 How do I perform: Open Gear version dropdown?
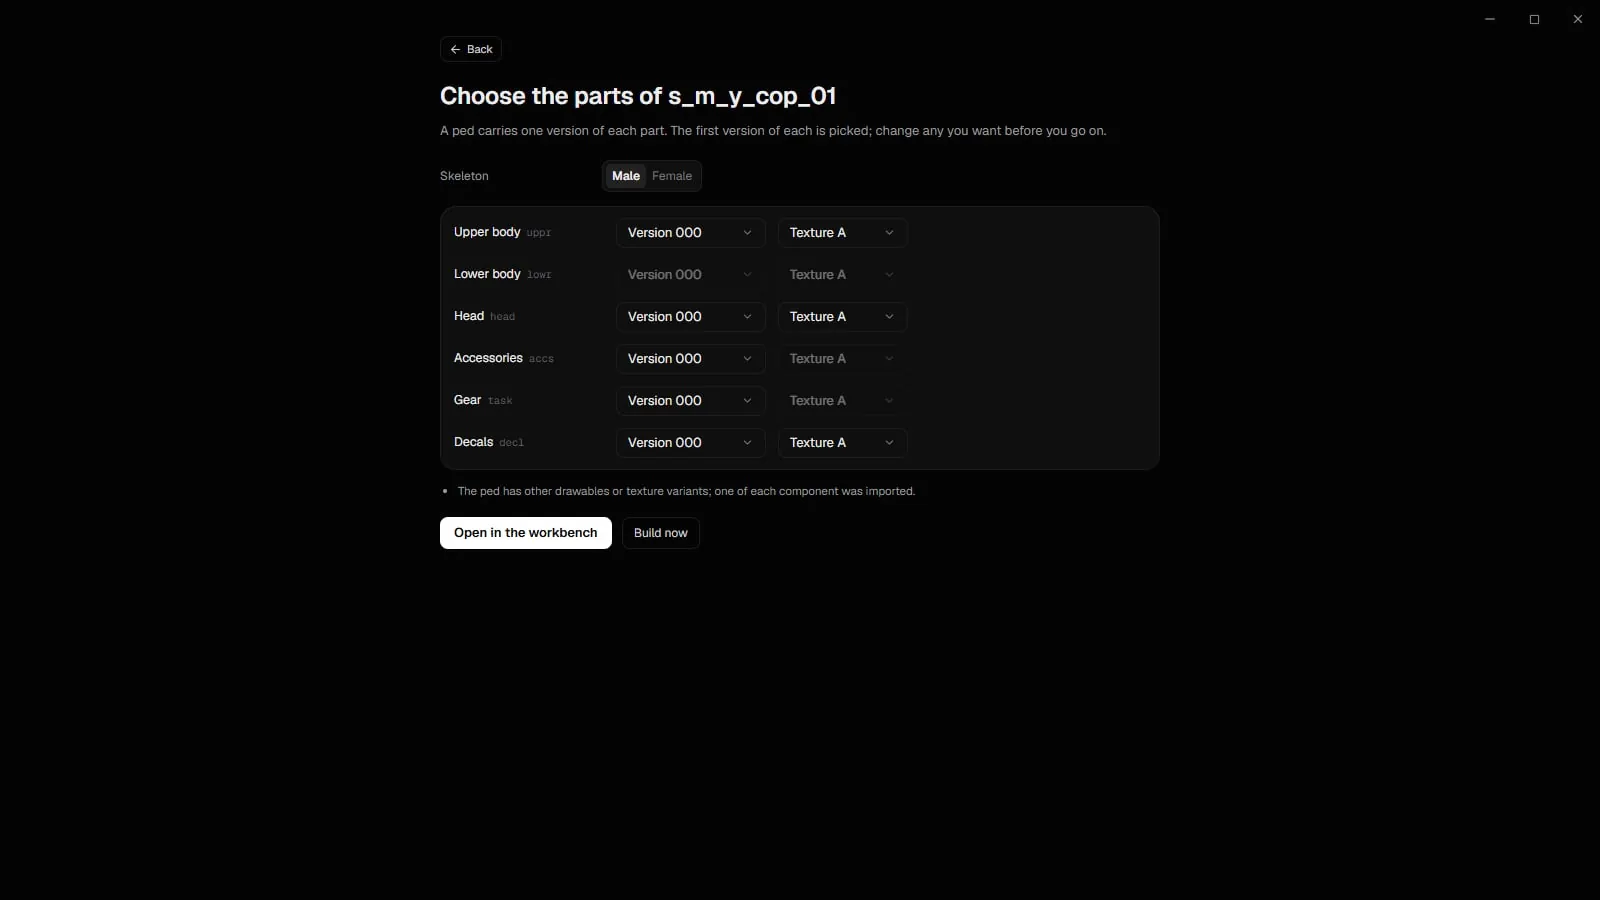[x=690, y=401]
